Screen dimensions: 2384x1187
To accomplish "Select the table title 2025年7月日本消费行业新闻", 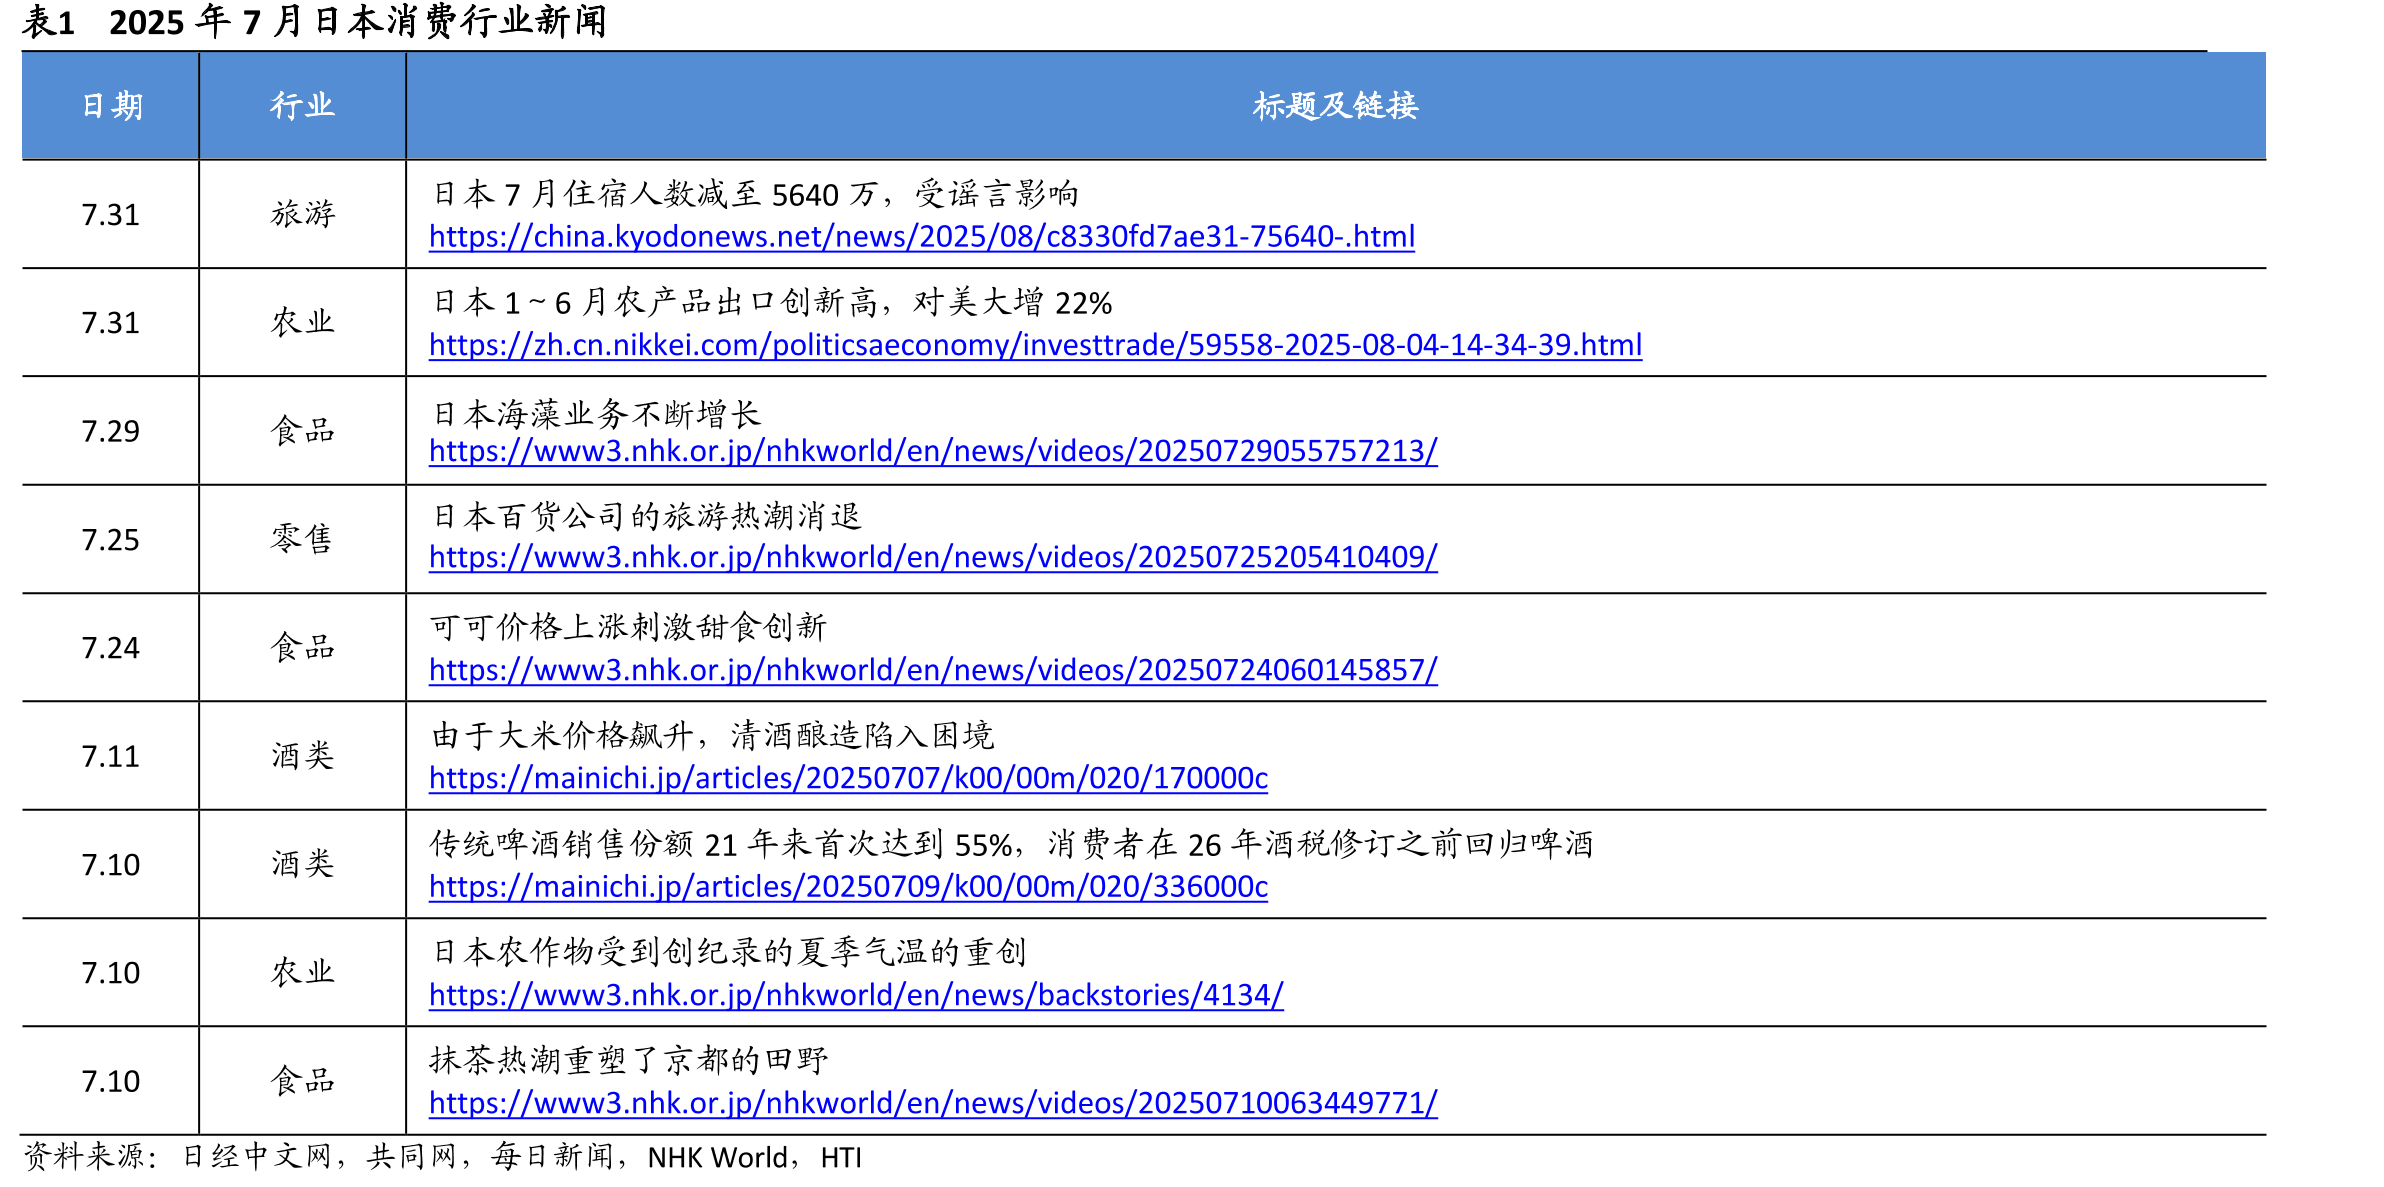I will 357,21.
